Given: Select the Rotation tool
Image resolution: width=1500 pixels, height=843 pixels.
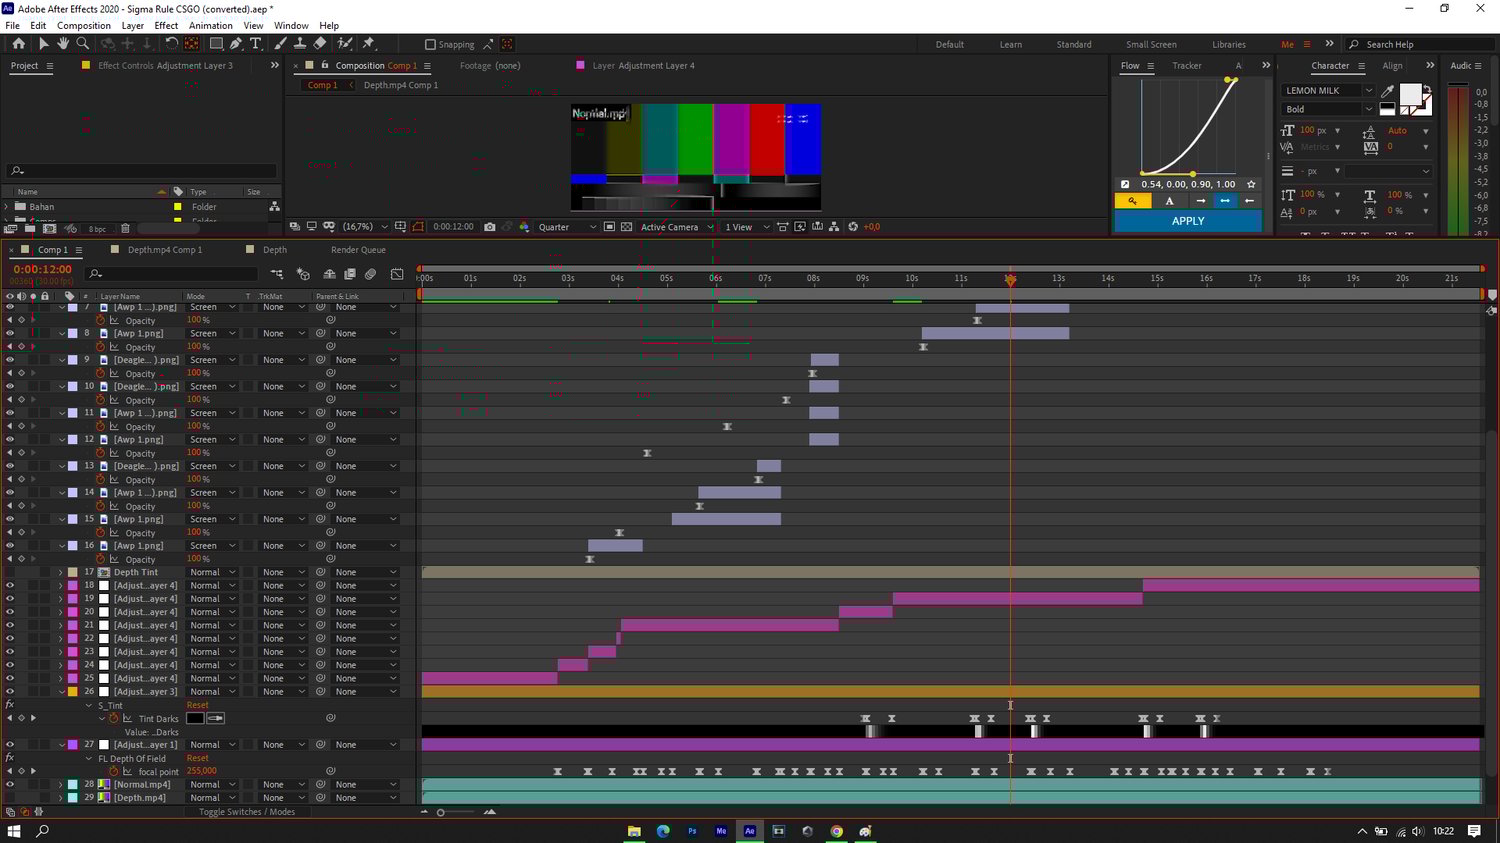Looking at the screenshot, I should point(171,44).
